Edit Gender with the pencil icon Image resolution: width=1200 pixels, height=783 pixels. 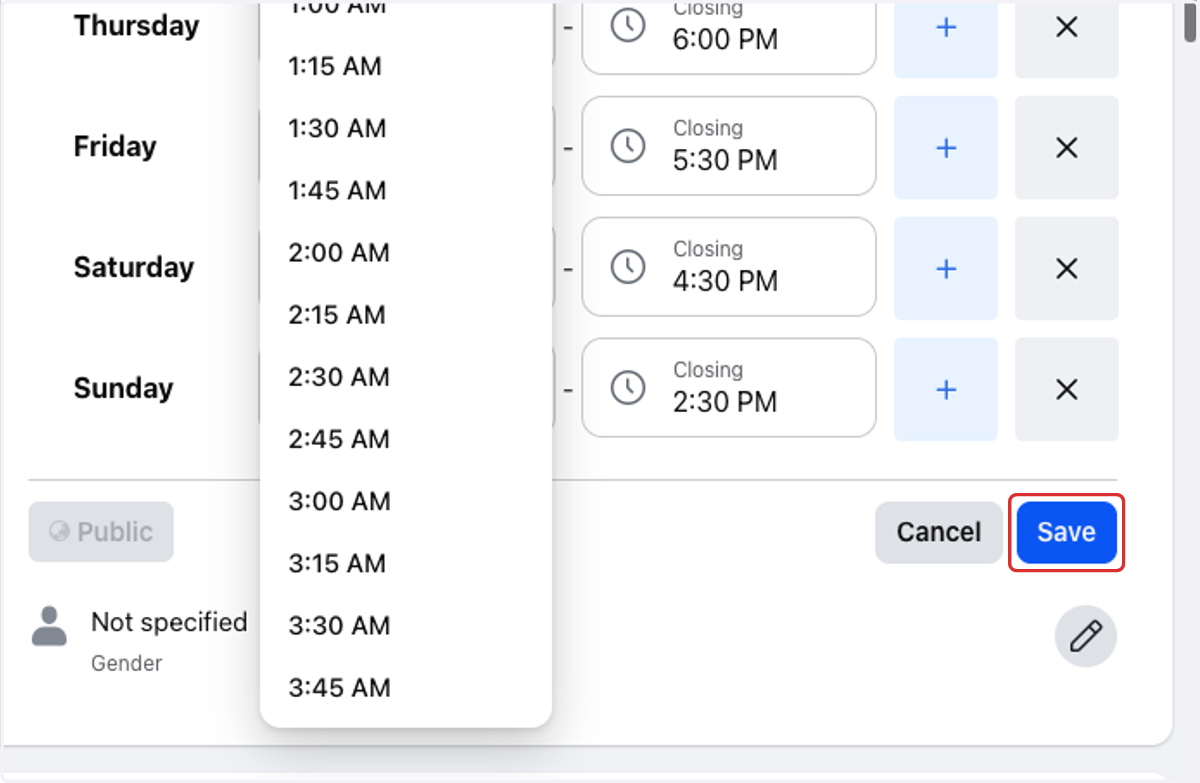click(1086, 636)
